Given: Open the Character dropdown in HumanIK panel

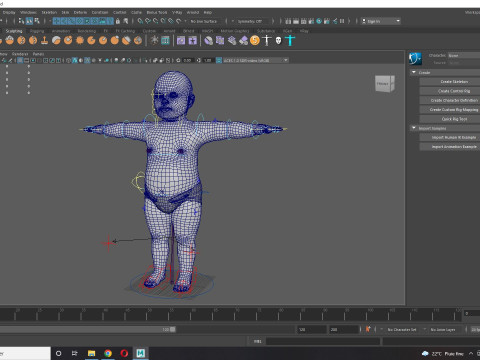Looking at the screenshot, I should click(x=464, y=55).
